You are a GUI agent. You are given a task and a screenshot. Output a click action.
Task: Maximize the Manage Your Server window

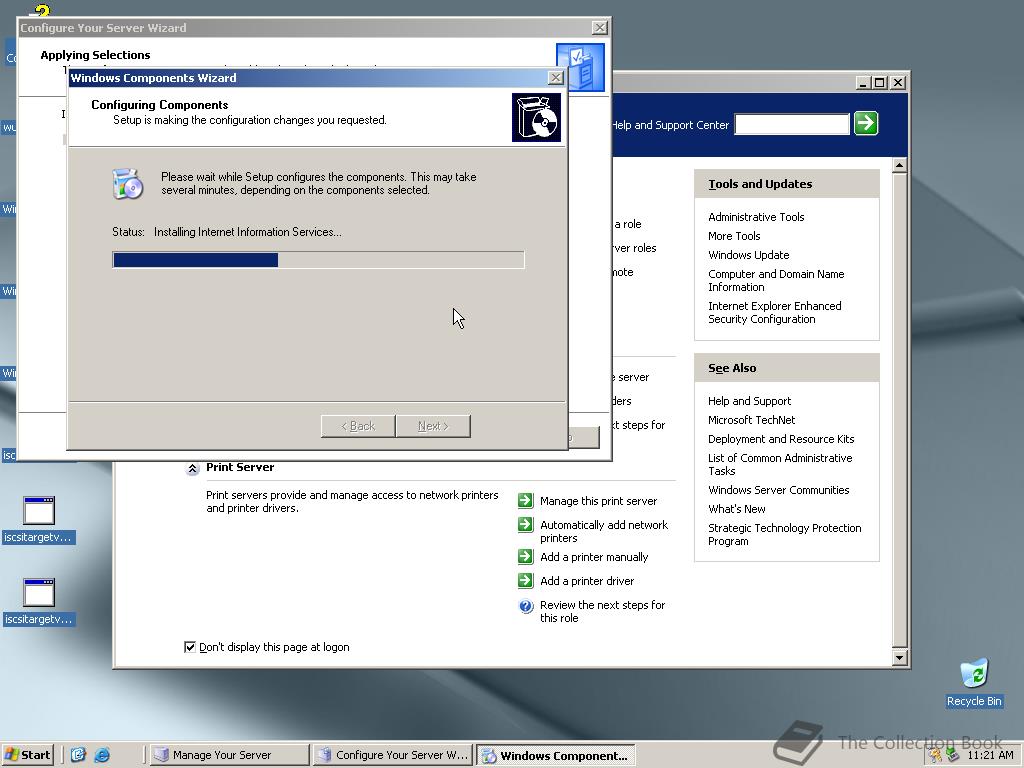click(880, 82)
